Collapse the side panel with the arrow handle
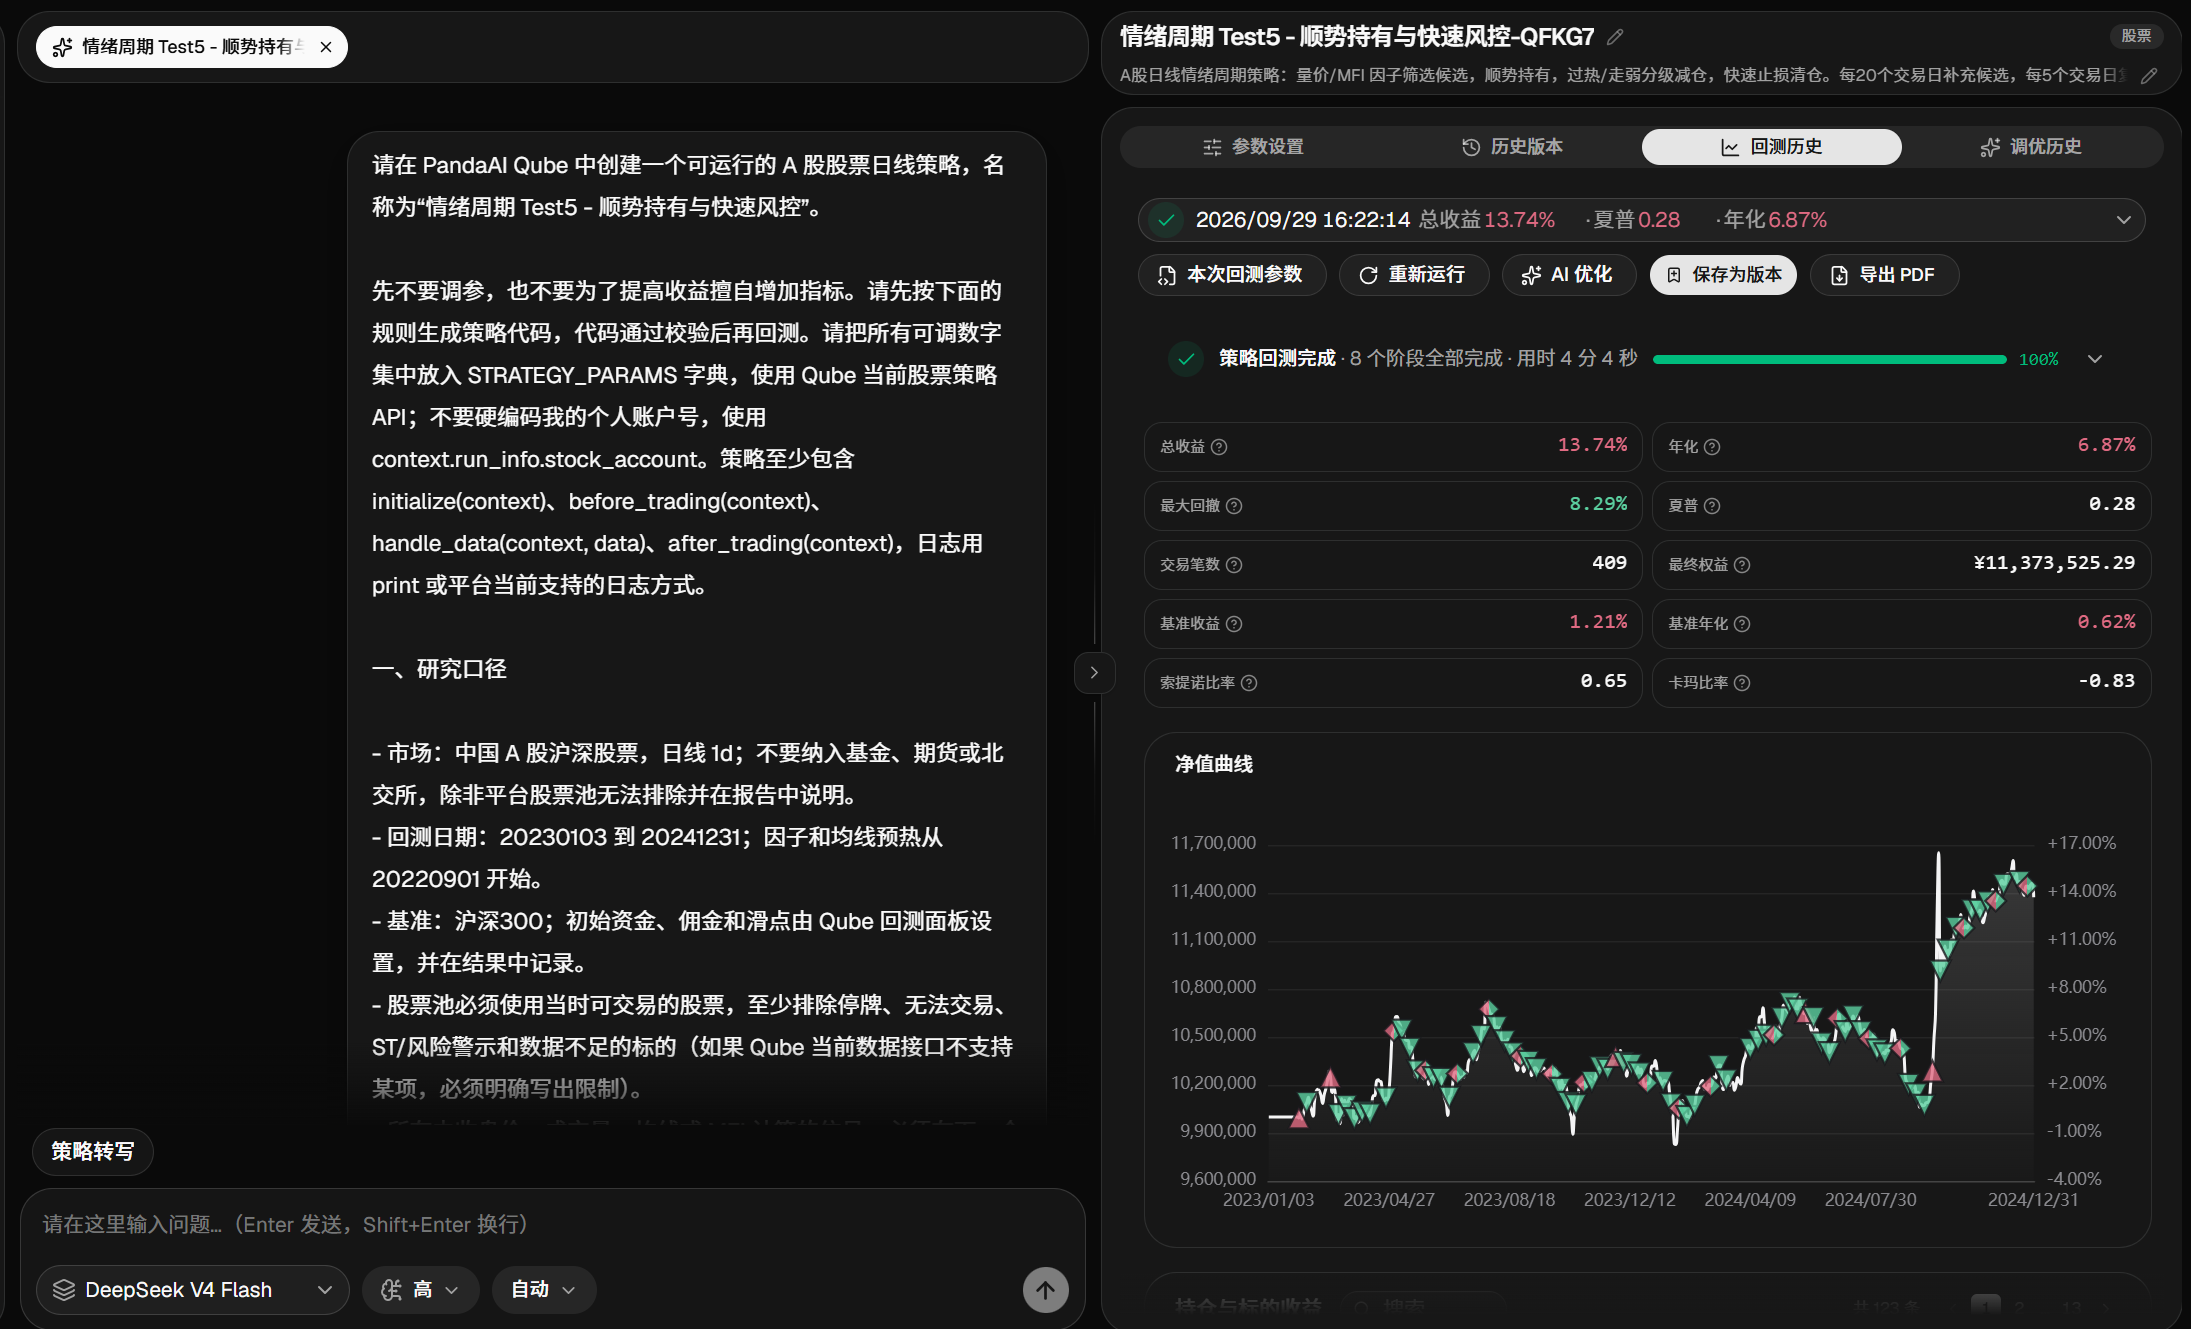 (x=1094, y=673)
